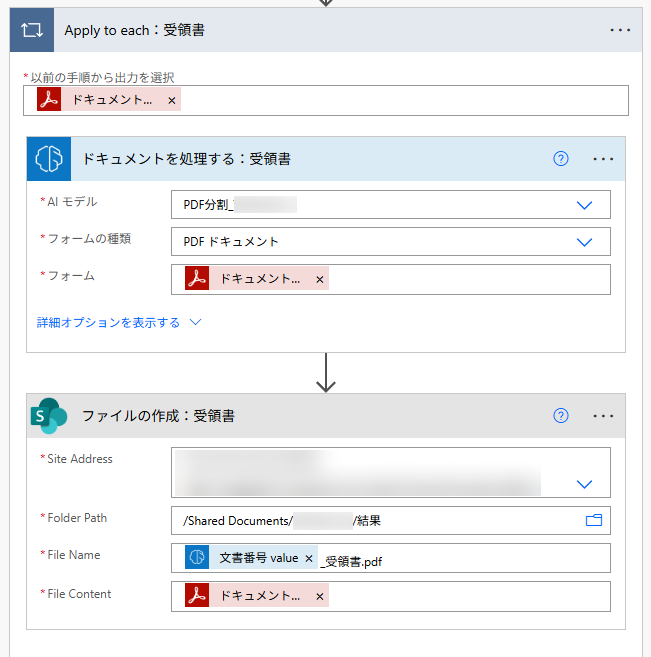Open help for the create file action
This screenshot has width=651, height=657.
coord(561,416)
